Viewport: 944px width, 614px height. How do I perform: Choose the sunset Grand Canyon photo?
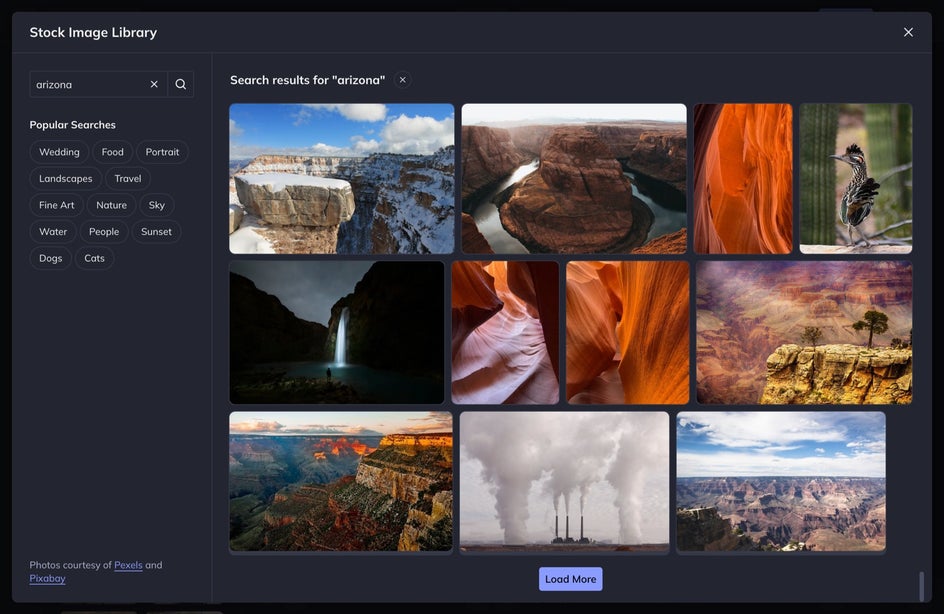pos(341,481)
